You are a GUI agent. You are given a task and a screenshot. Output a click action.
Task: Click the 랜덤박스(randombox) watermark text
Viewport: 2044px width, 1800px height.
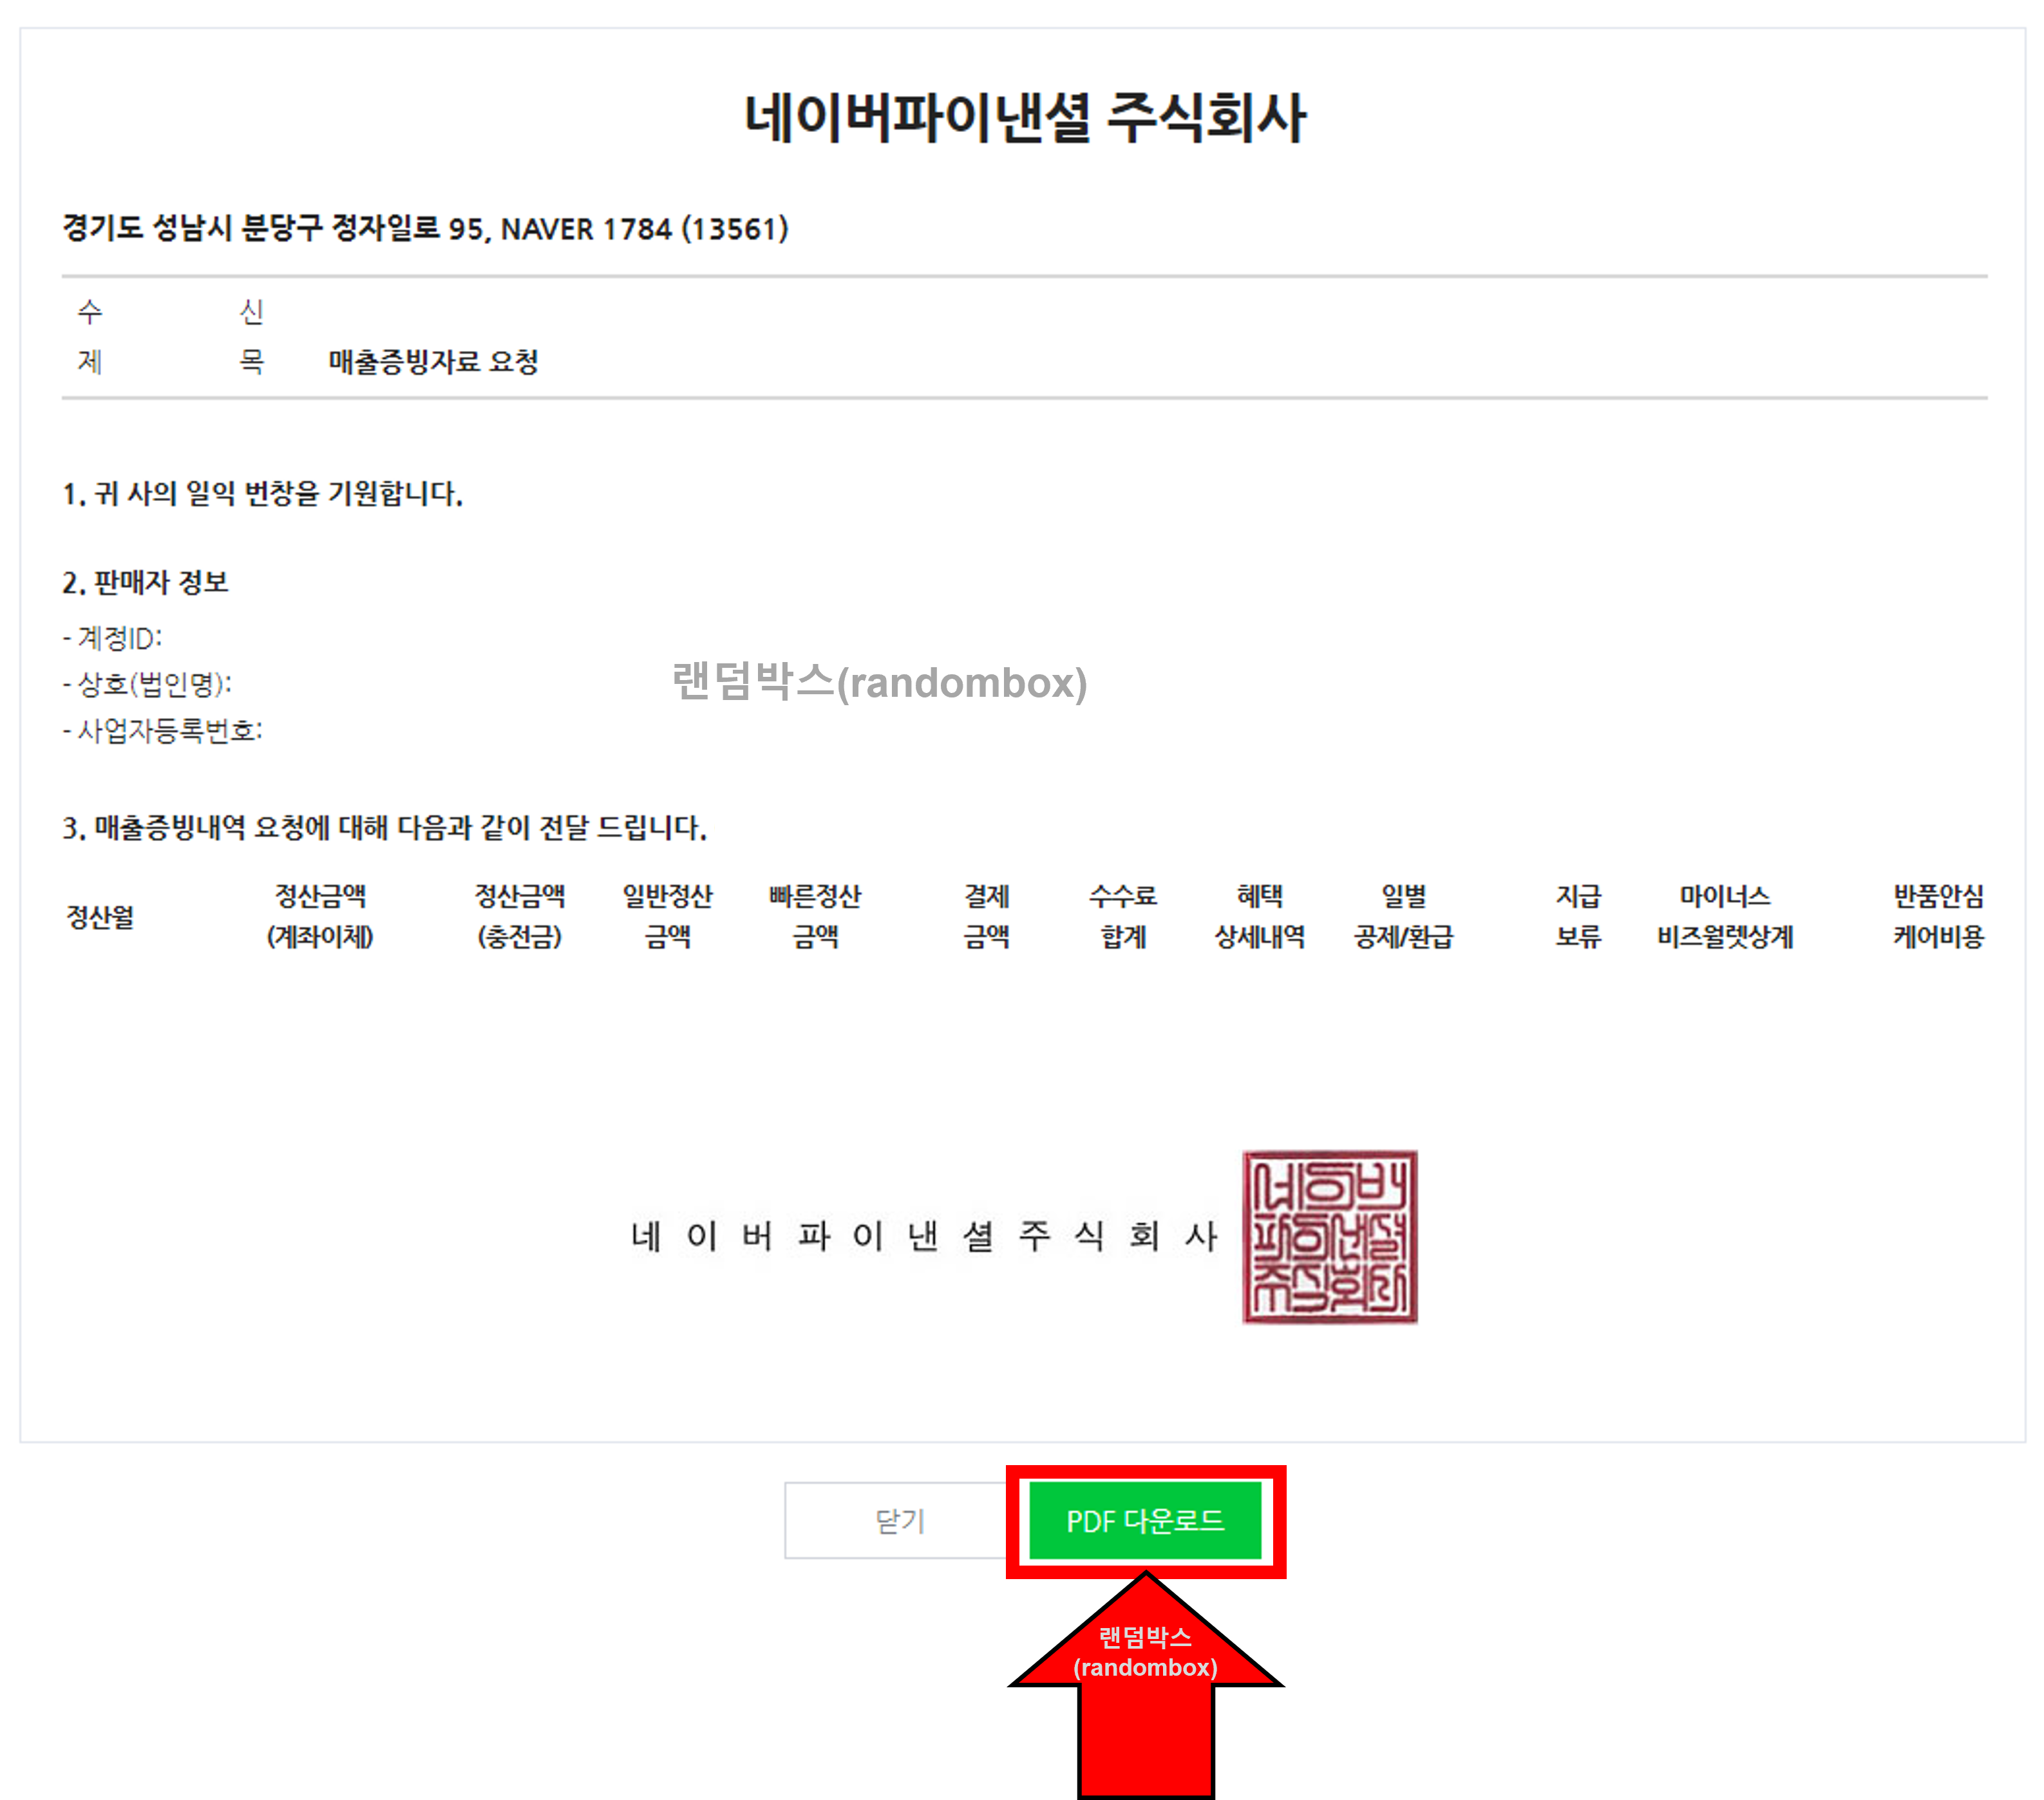coord(880,685)
